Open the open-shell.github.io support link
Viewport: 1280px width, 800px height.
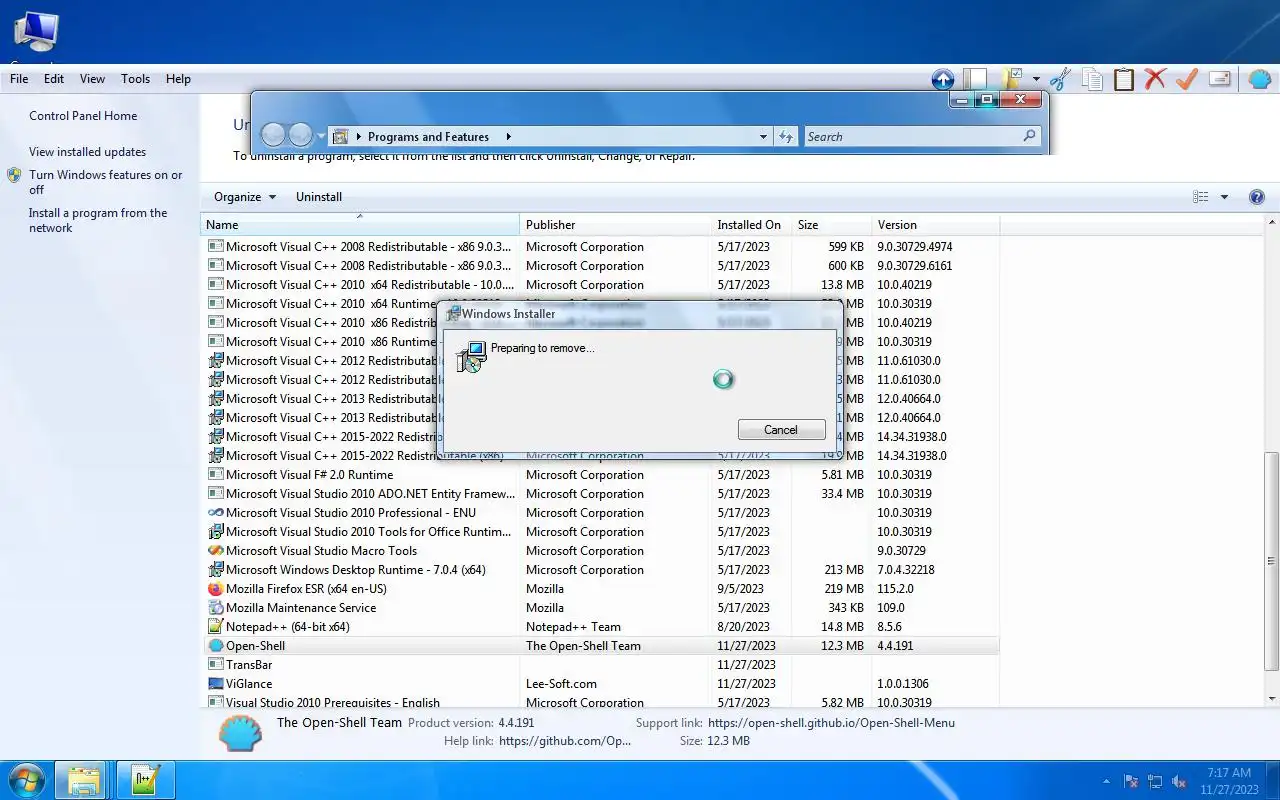click(831, 723)
